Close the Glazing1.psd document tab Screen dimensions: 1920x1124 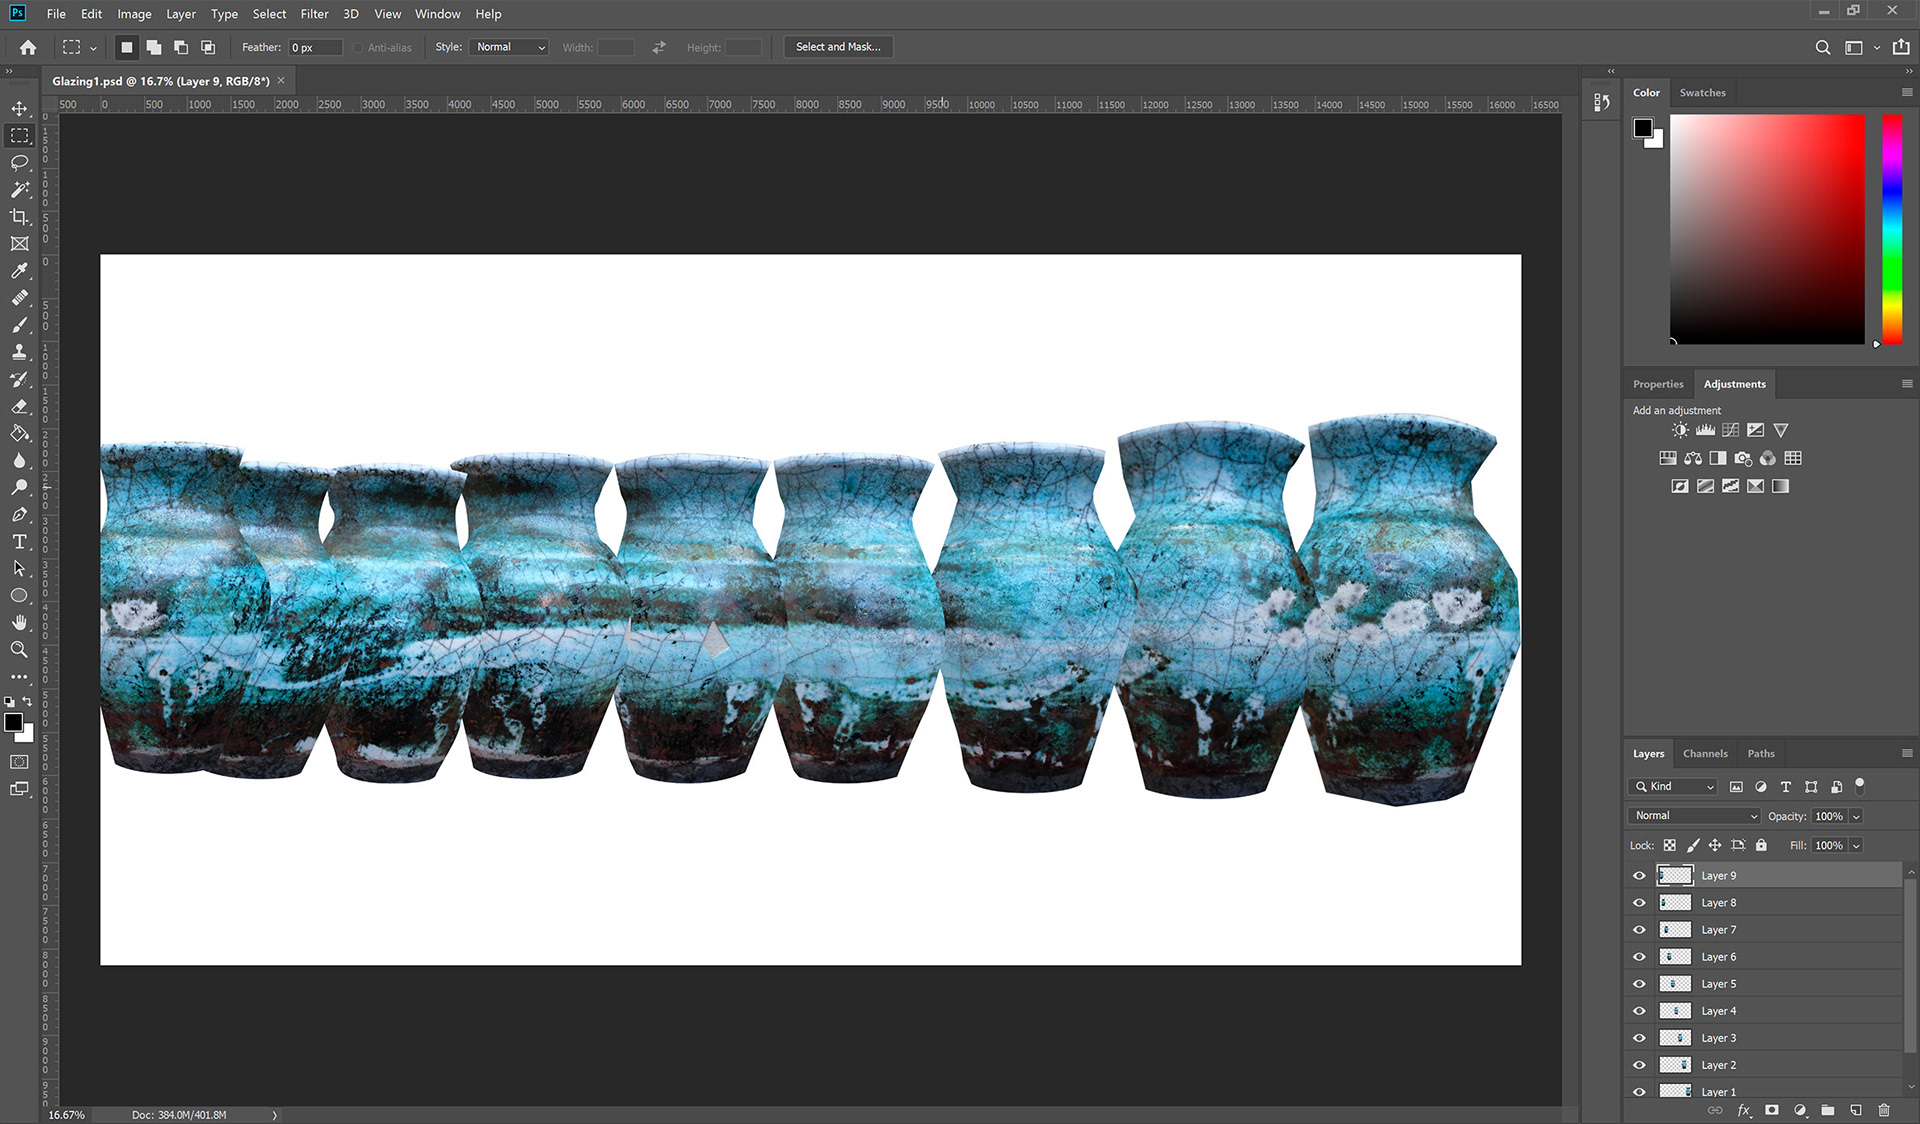(x=281, y=81)
